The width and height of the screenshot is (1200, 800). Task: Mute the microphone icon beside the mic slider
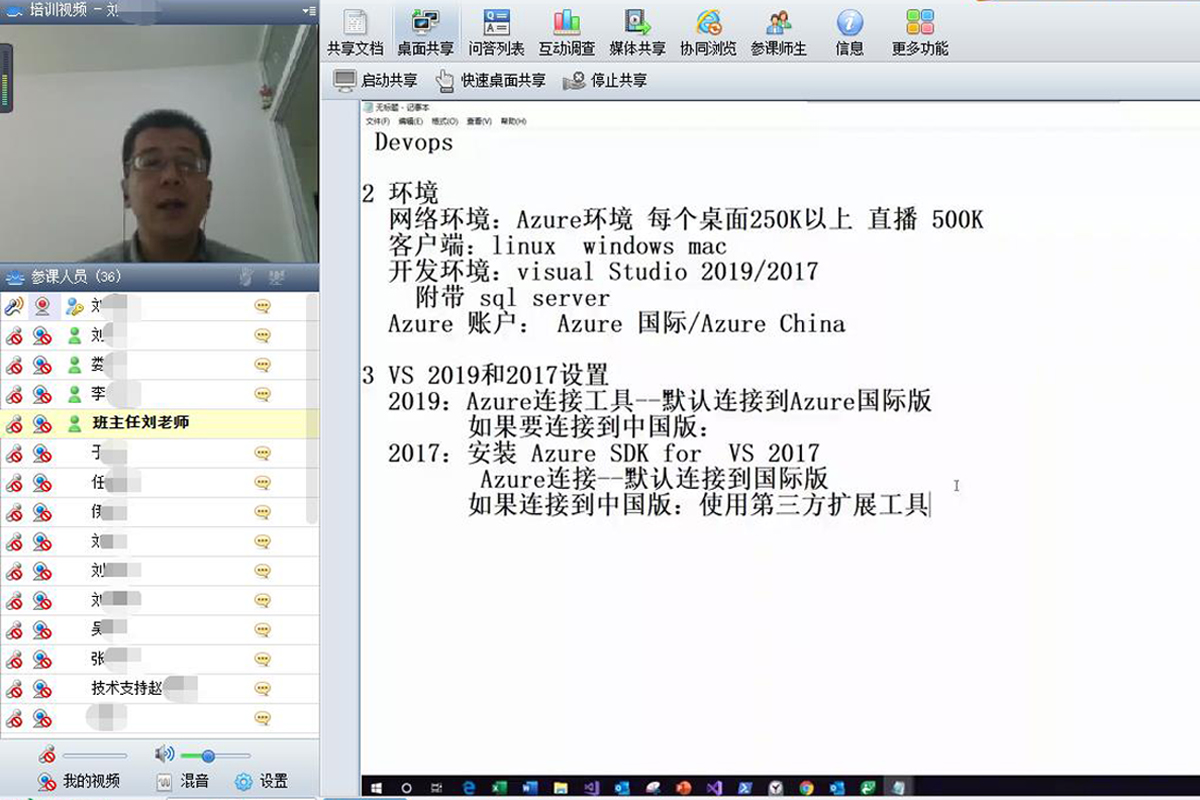(46, 755)
